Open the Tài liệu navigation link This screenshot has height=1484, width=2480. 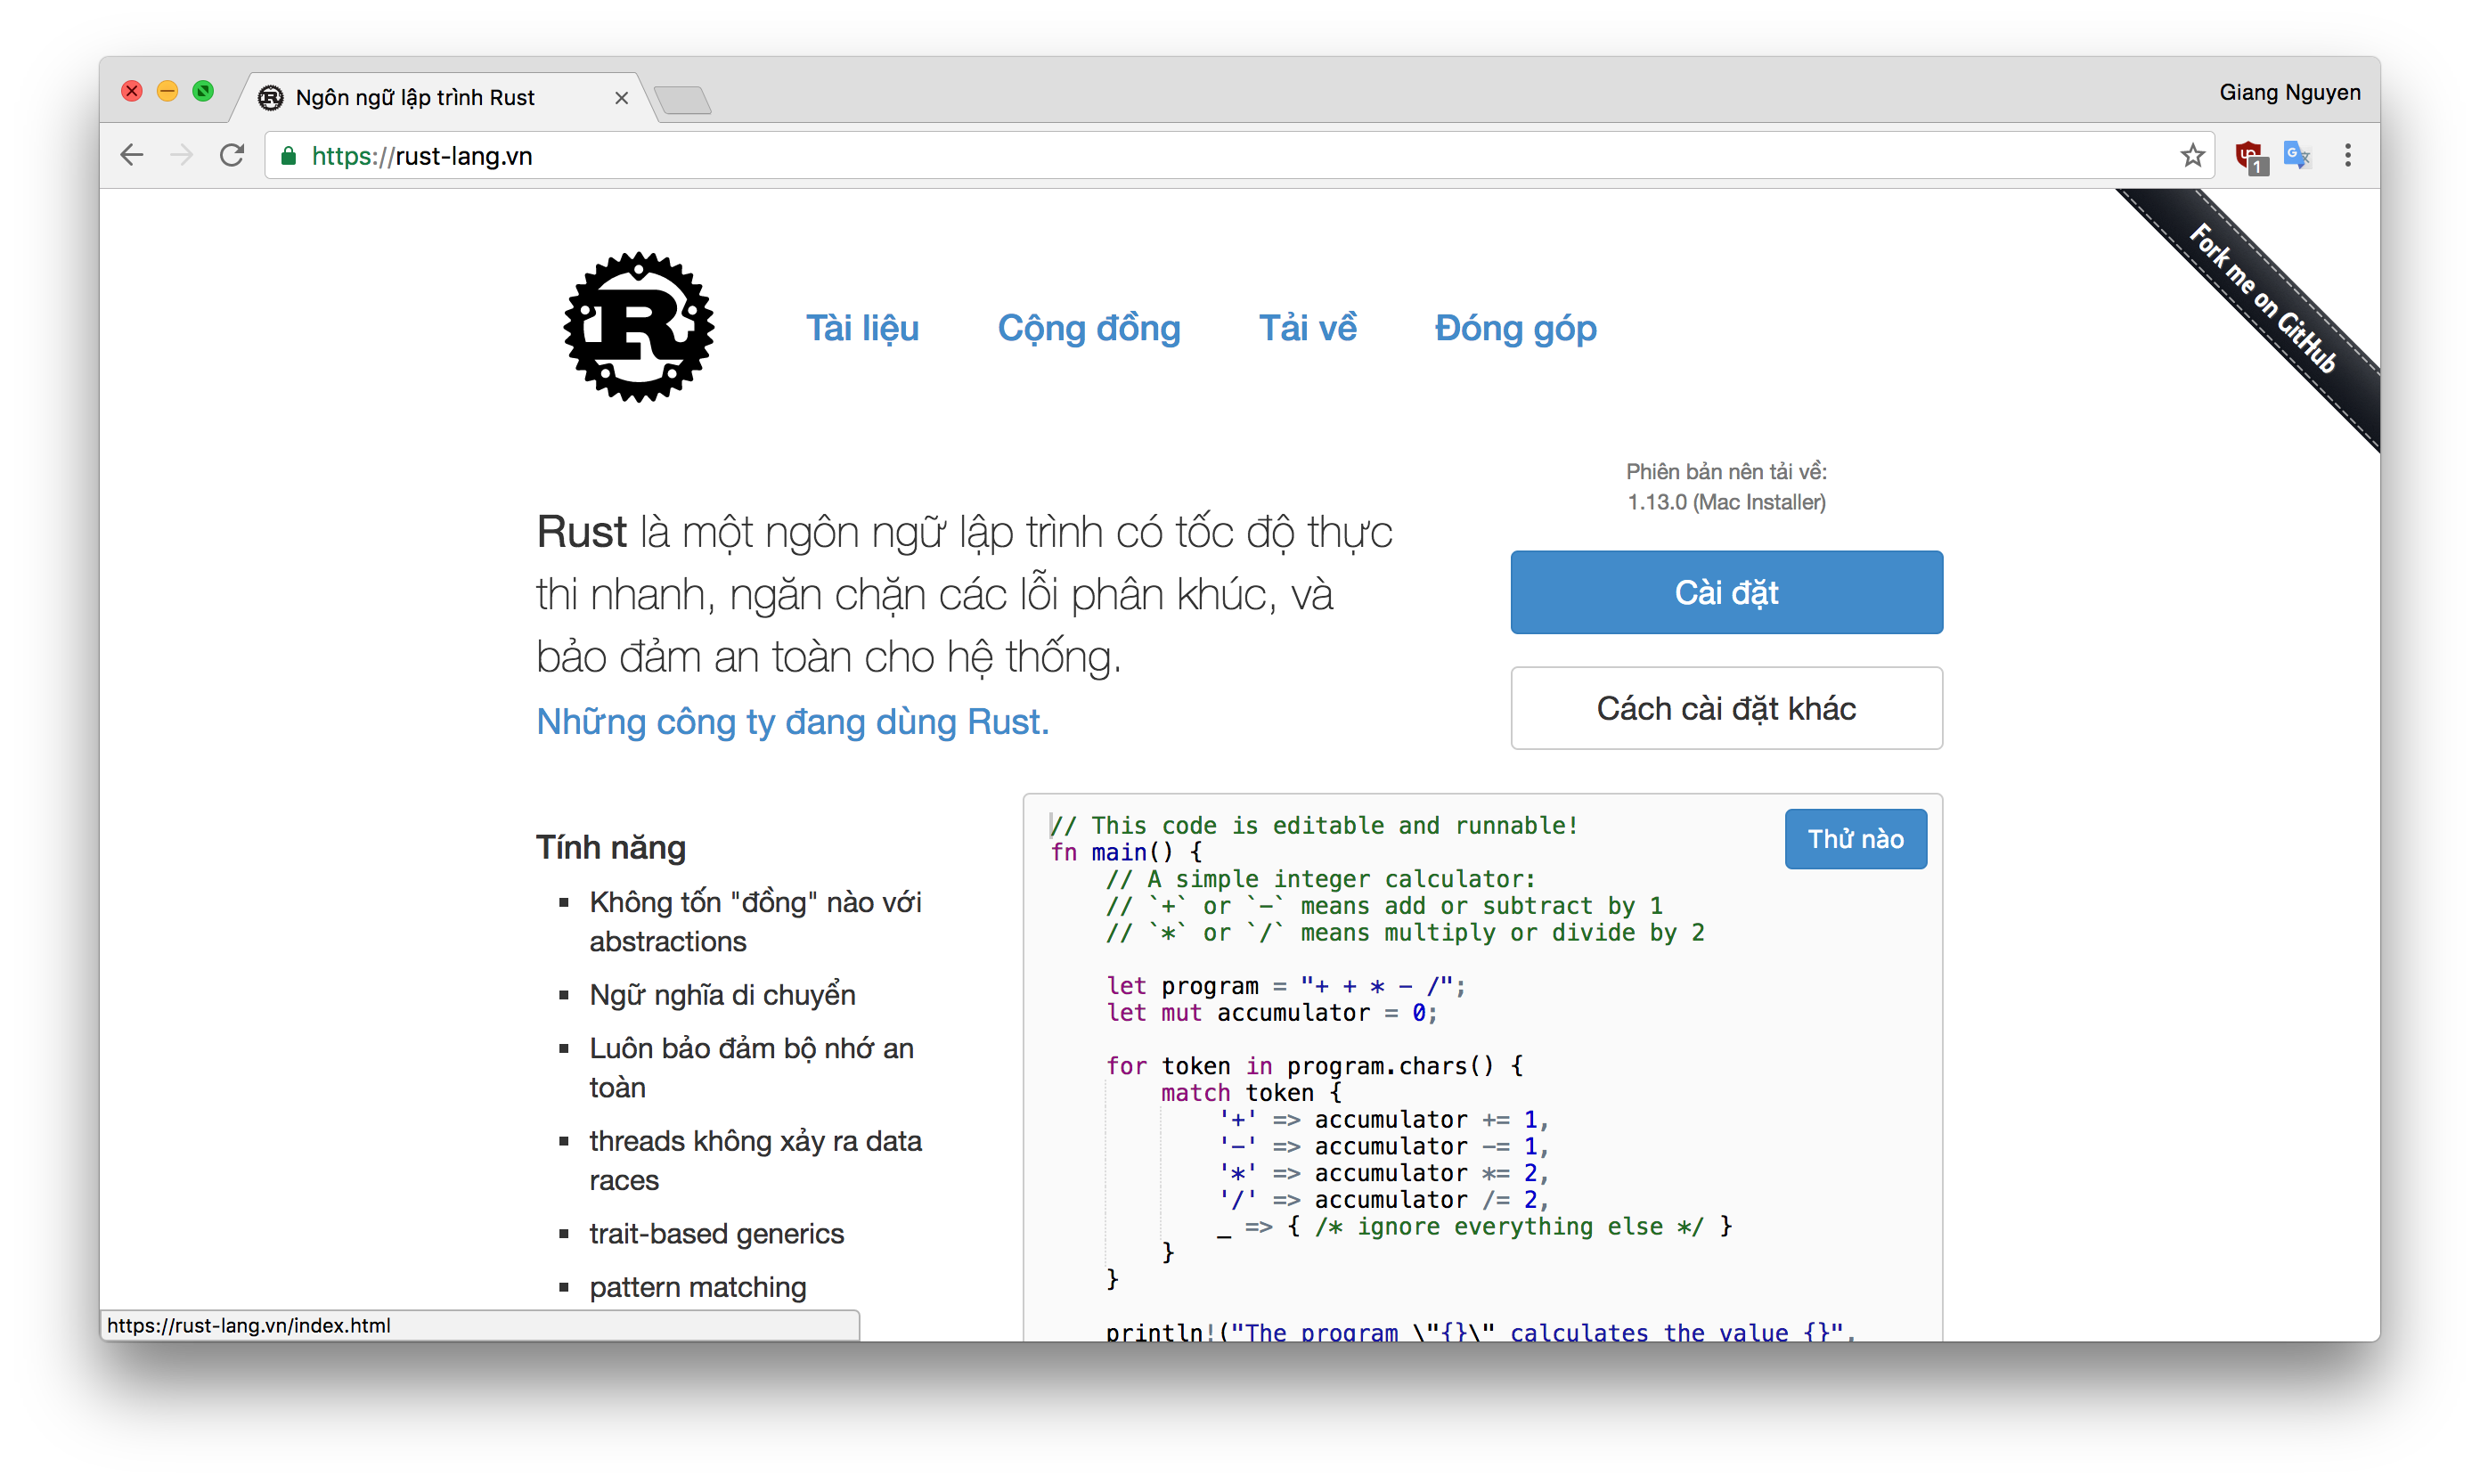(x=862, y=328)
